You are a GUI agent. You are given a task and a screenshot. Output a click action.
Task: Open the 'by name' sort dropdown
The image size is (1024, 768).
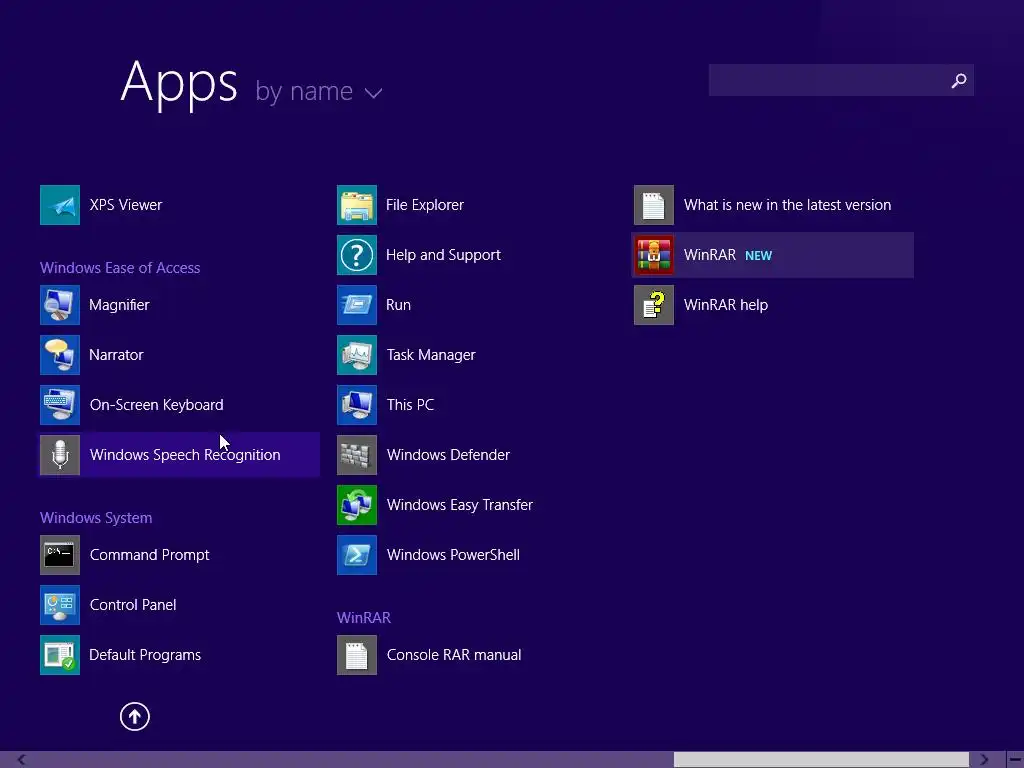tap(318, 91)
